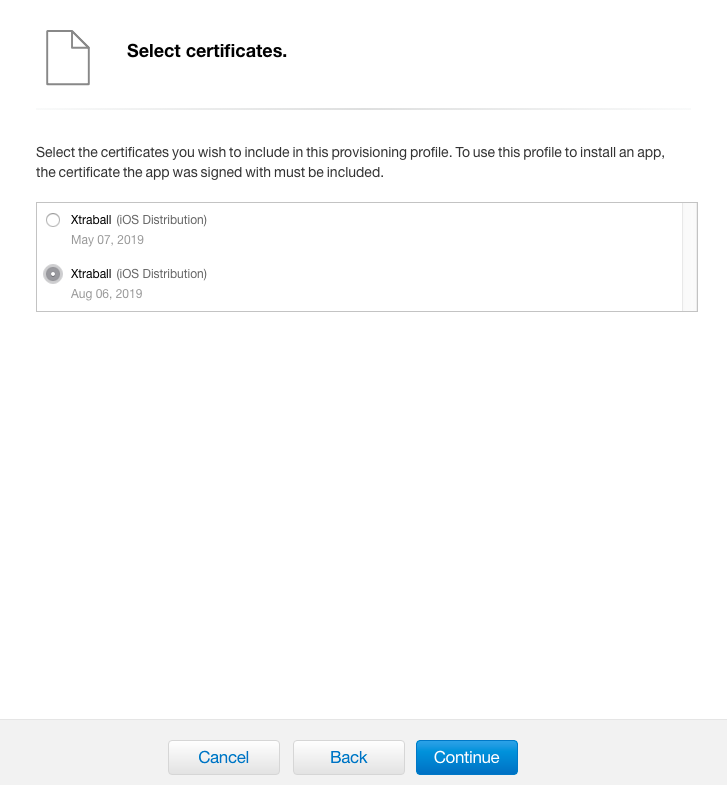Click empty space right of second certificate row
This screenshot has width=727, height=785.
tap(450, 283)
